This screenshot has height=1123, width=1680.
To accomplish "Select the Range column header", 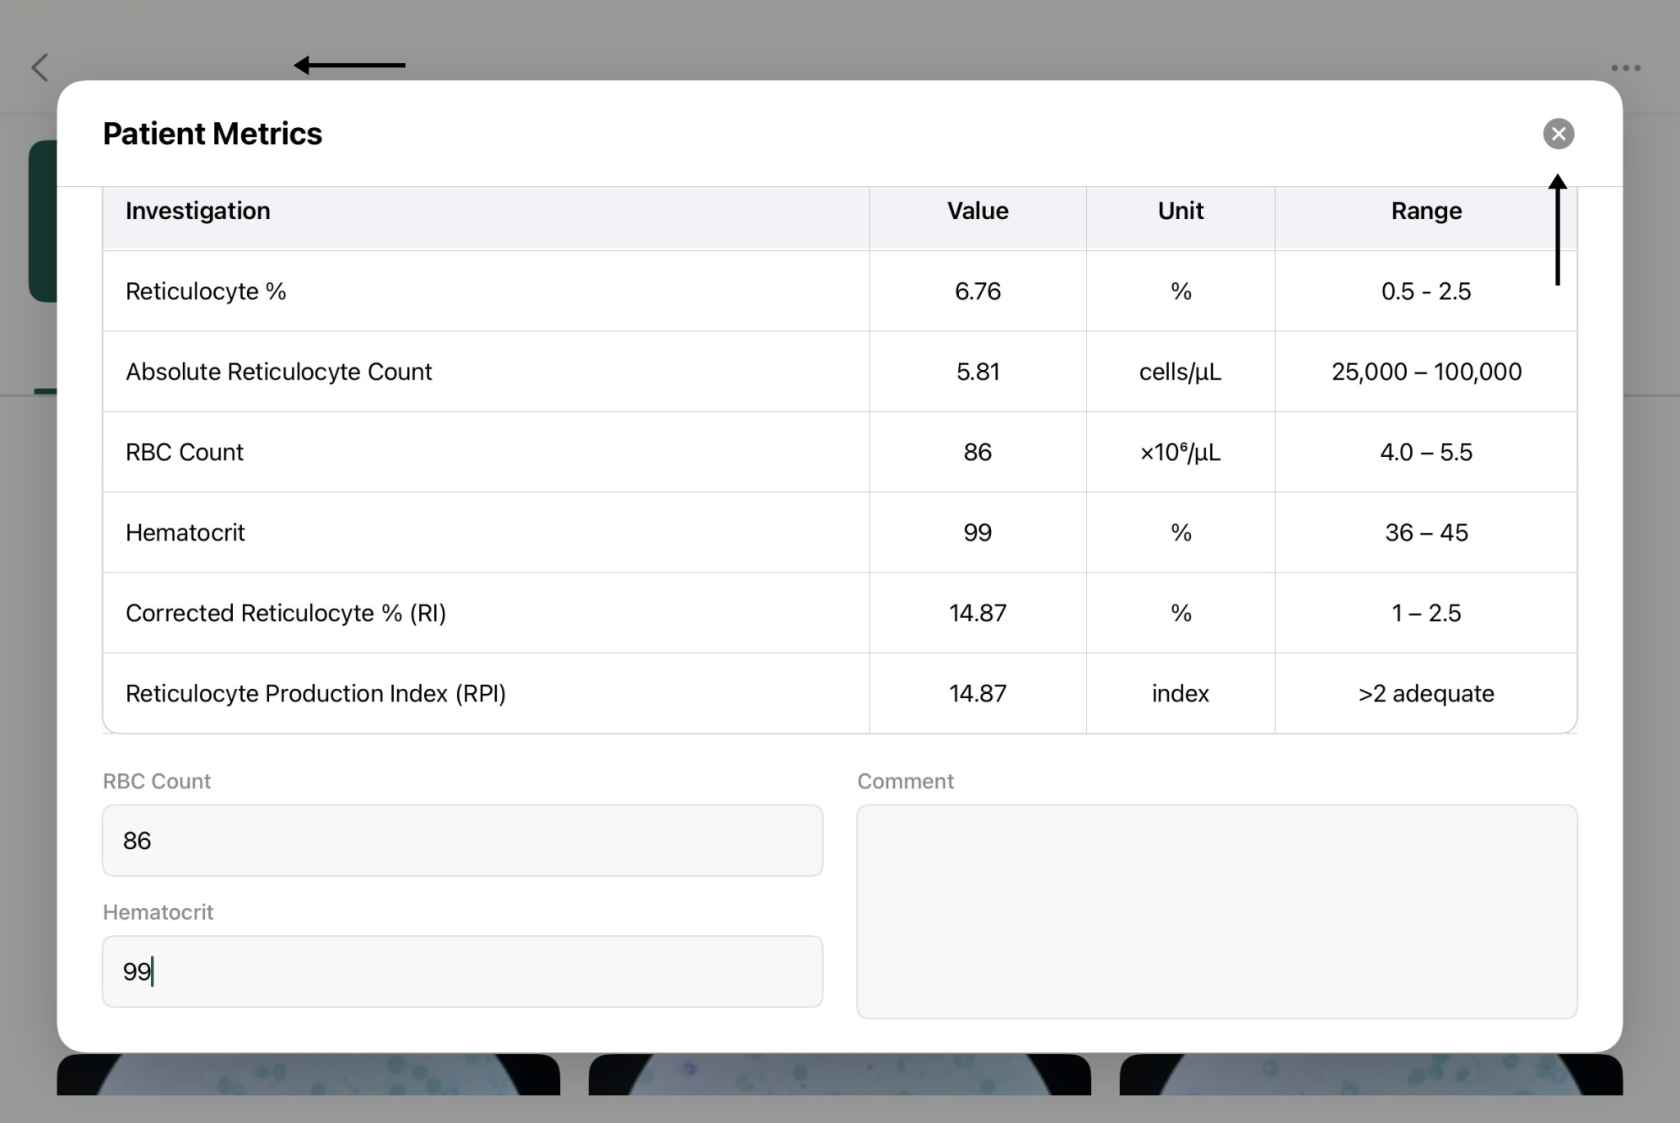I will pyautogui.click(x=1426, y=211).
